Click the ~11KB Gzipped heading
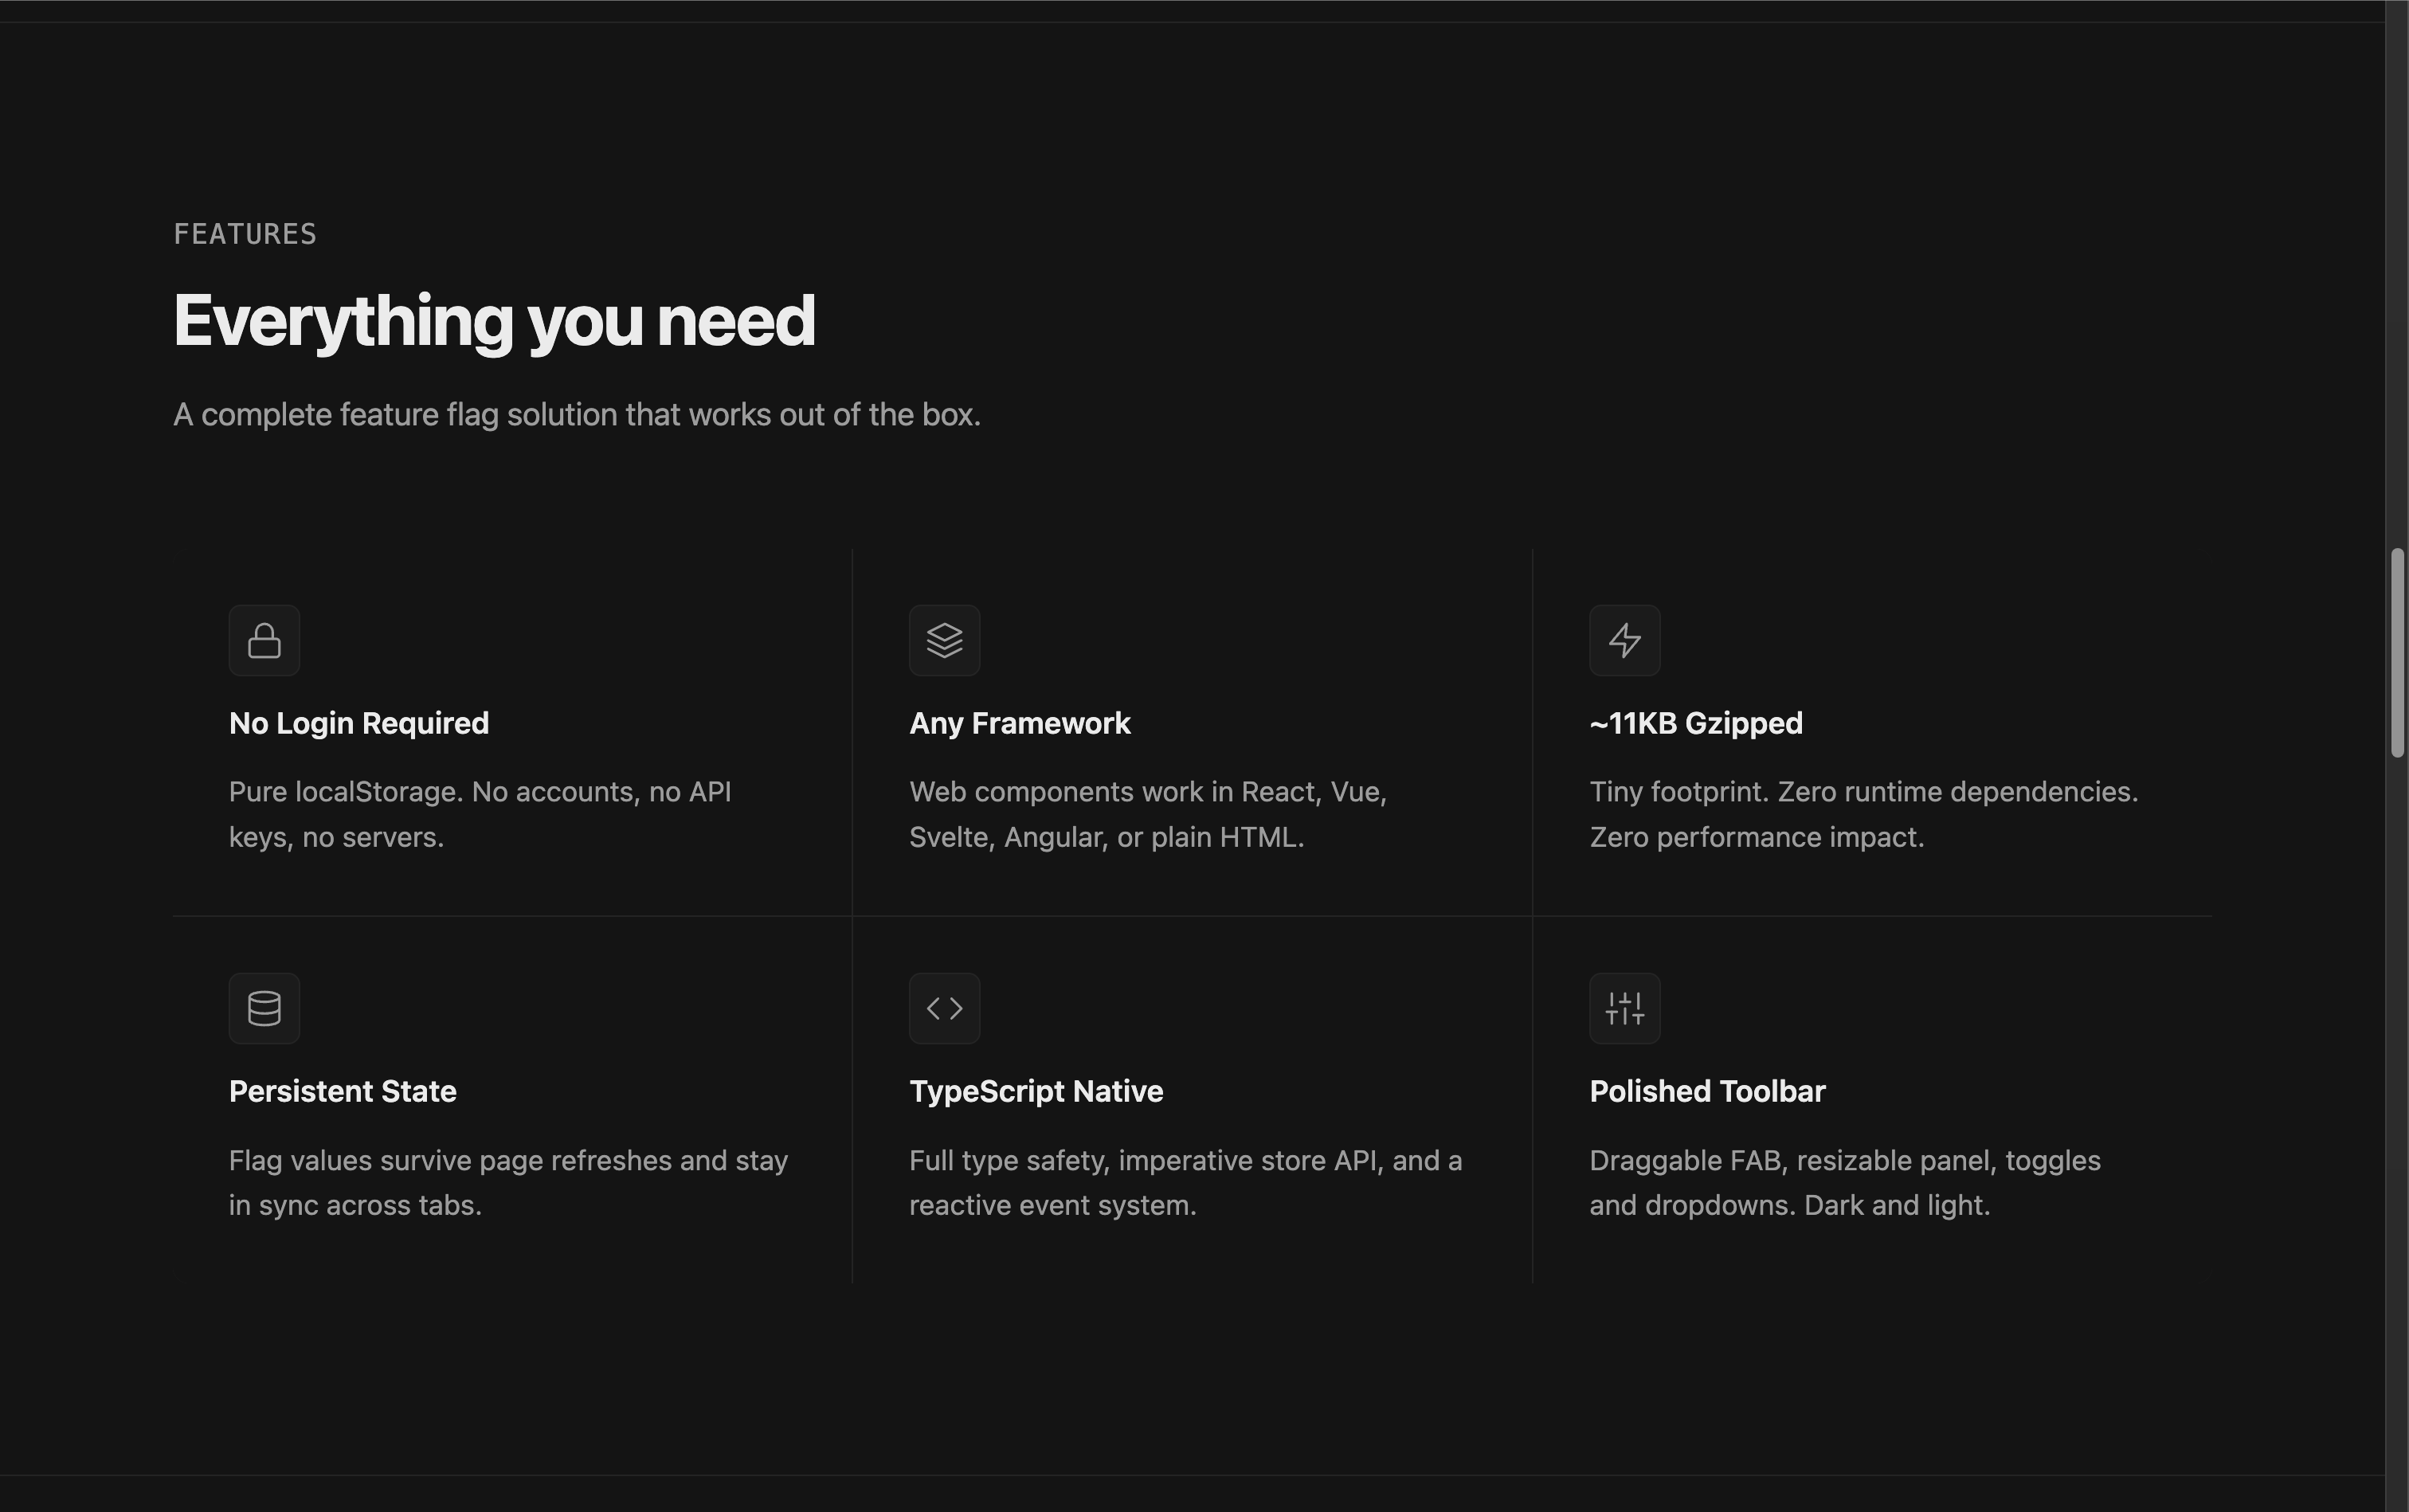This screenshot has width=2409, height=1512. (x=1696, y=723)
